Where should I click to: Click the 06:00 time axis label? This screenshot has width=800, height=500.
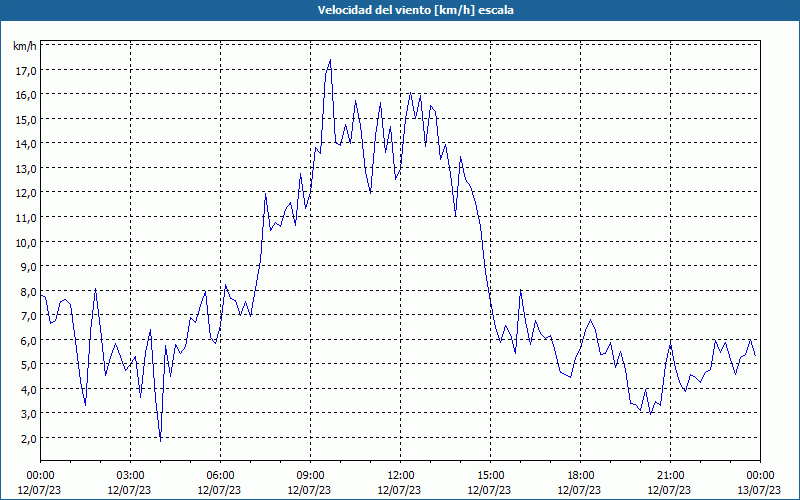pyautogui.click(x=220, y=476)
